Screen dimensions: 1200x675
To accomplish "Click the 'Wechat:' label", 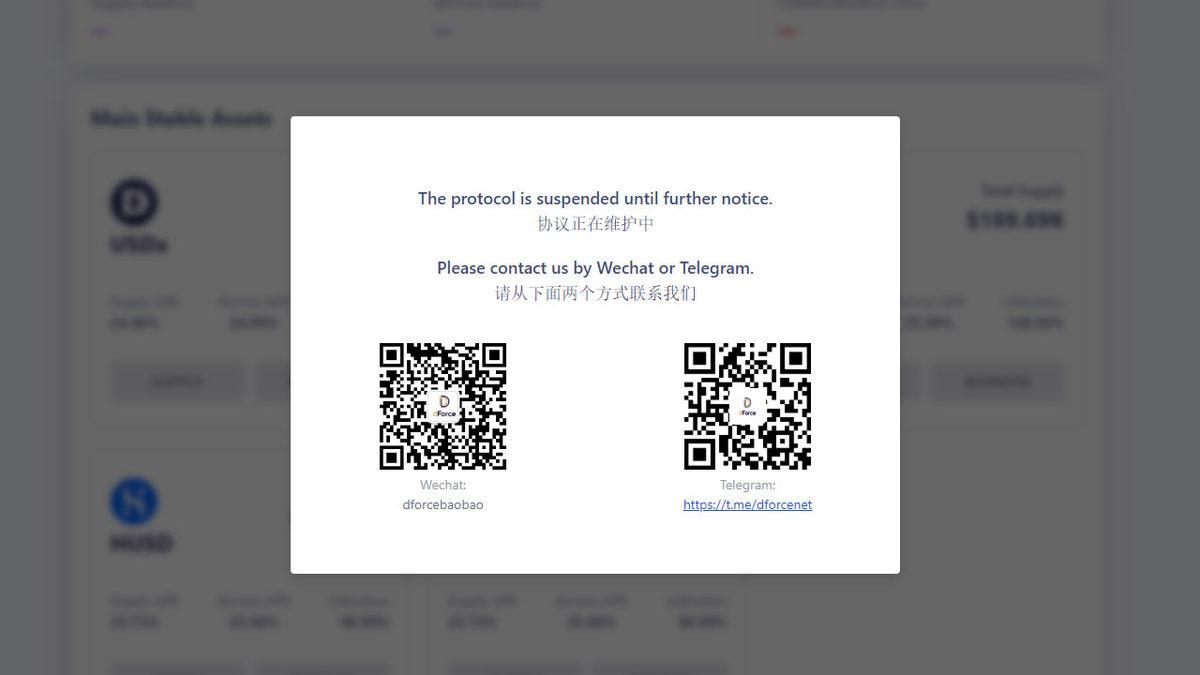I will point(443,485).
